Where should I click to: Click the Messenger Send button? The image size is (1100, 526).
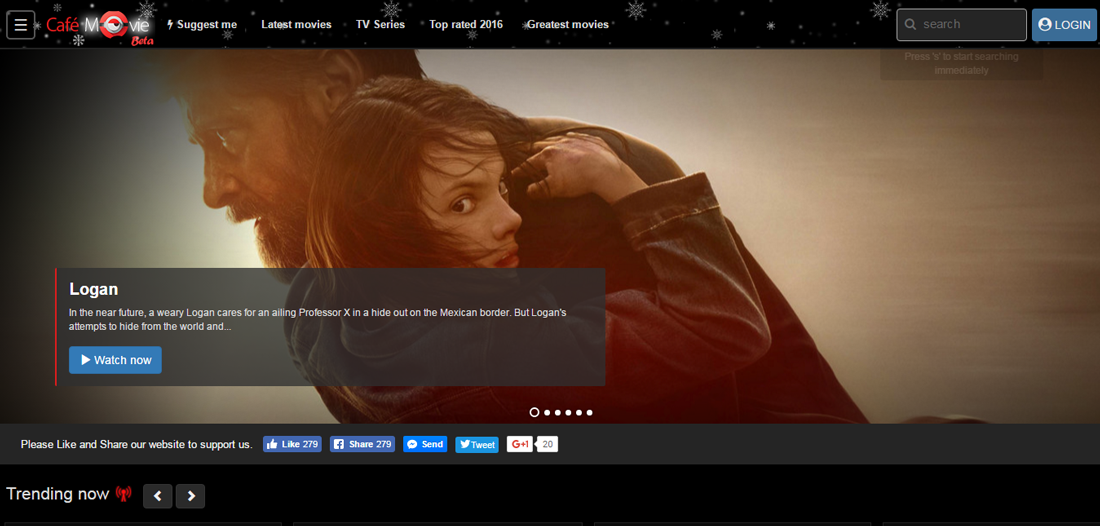[x=425, y=444]
